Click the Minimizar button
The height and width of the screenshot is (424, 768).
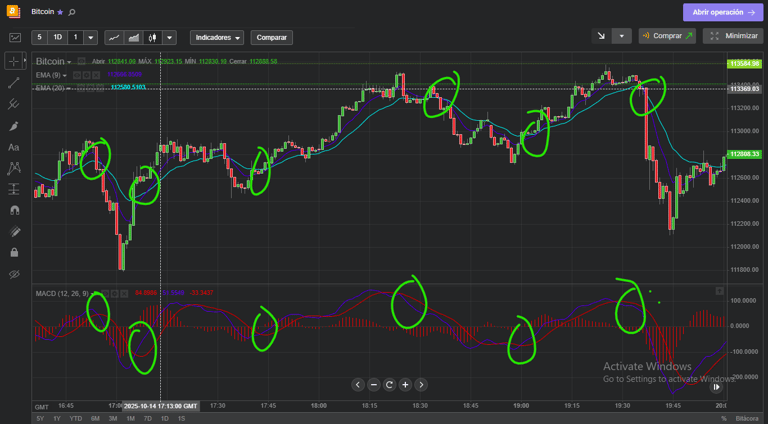733,36
